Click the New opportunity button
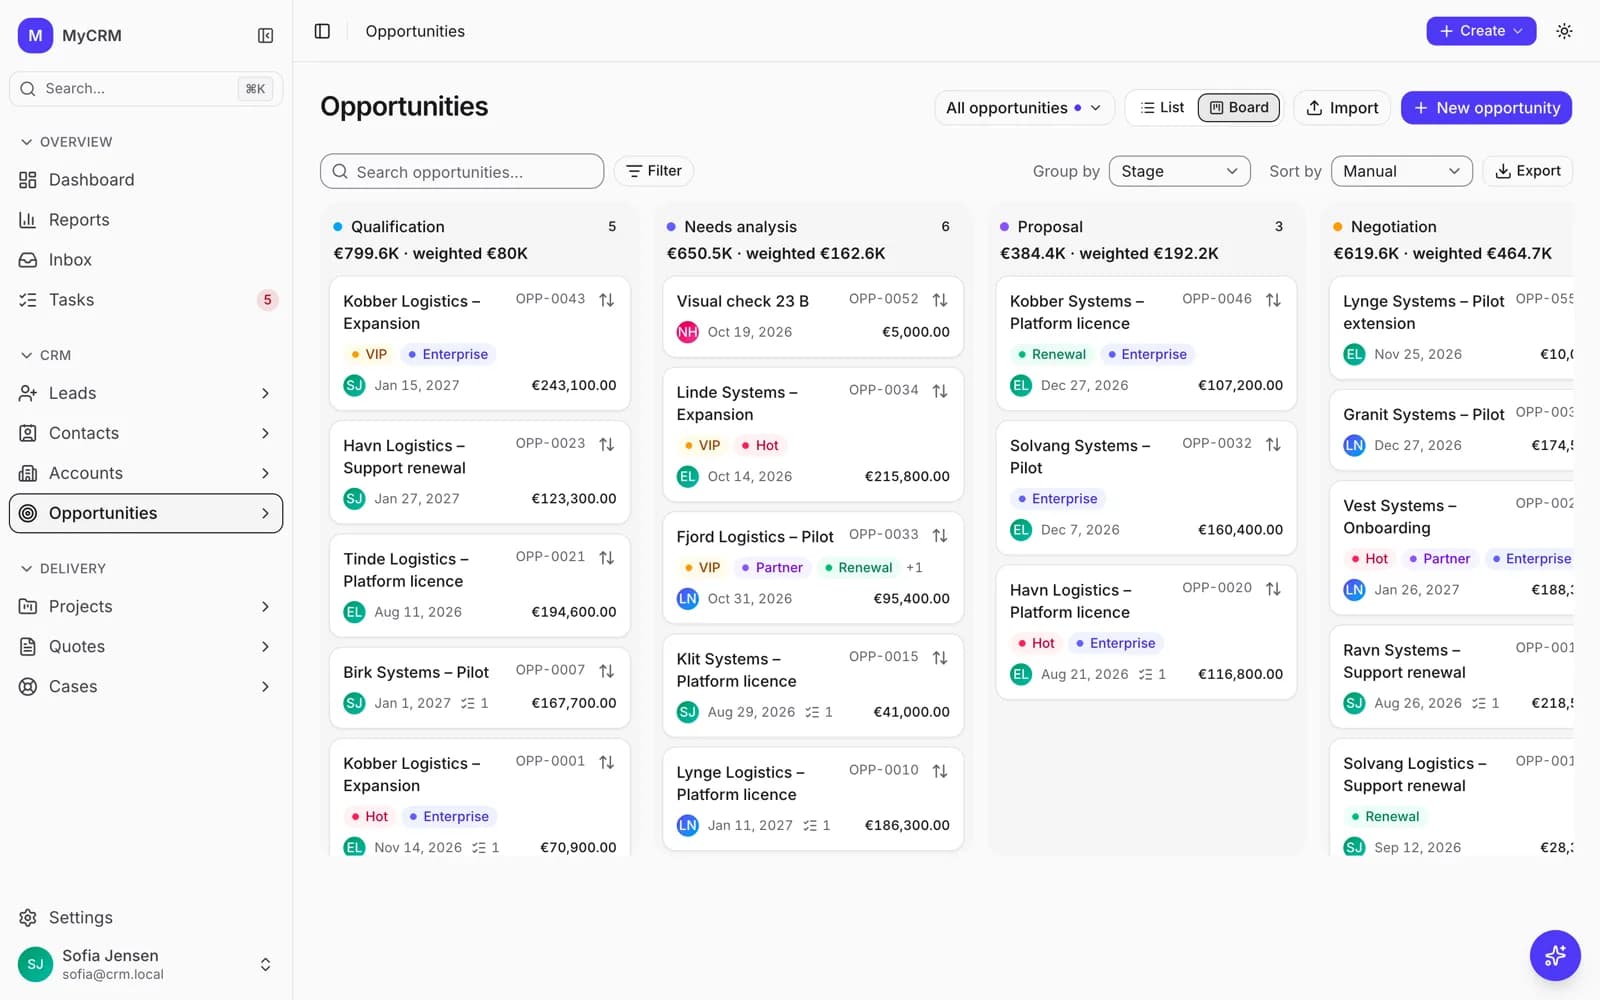 pyautogui.click(x=1486, y=108)
